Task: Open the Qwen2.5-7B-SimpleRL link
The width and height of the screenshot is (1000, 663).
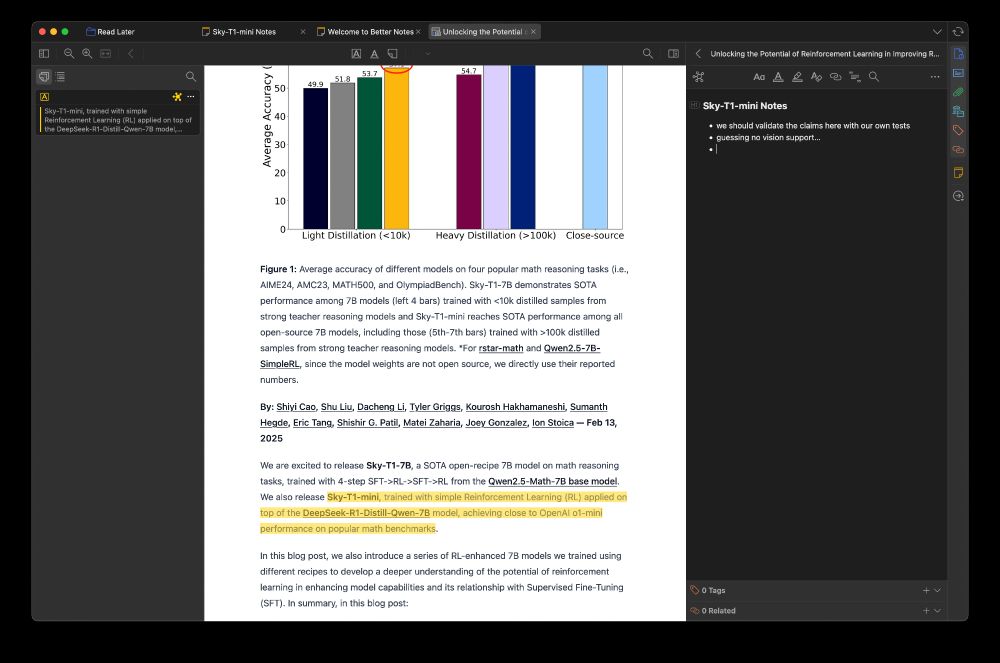Action: coord(572,348)
